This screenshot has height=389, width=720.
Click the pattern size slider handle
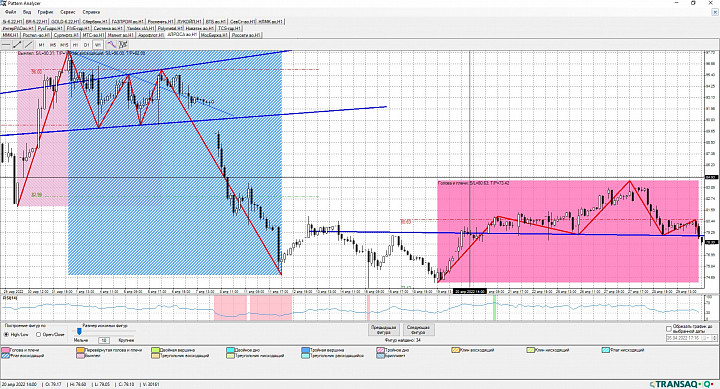coord(79,331)
